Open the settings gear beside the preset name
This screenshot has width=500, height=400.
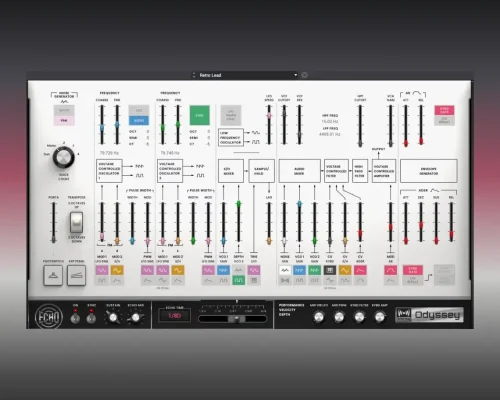click(x=304, y=75)
